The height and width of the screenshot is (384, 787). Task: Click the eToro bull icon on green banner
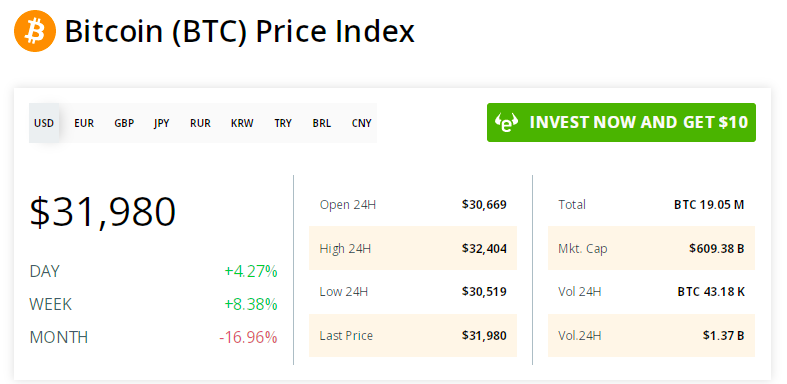(506, 122)
